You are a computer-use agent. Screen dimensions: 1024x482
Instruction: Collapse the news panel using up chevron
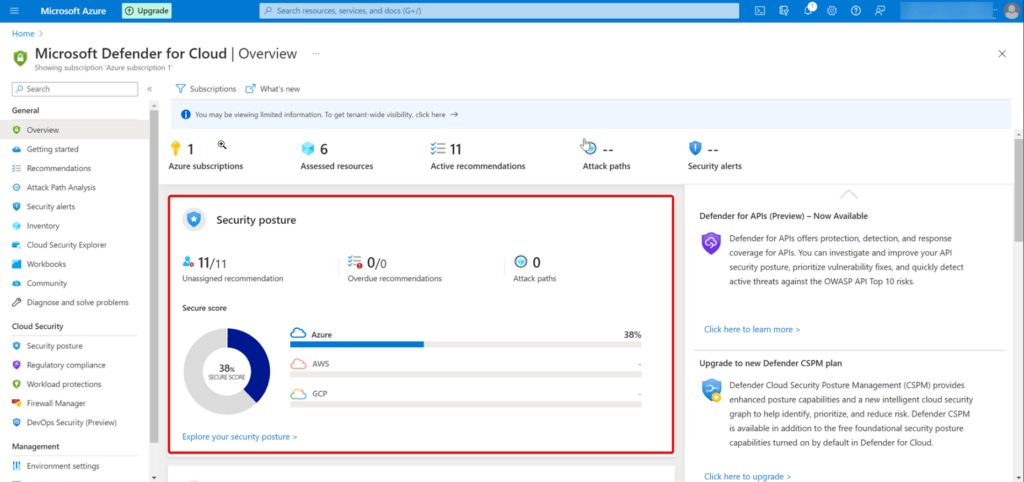tap(848, 194)
